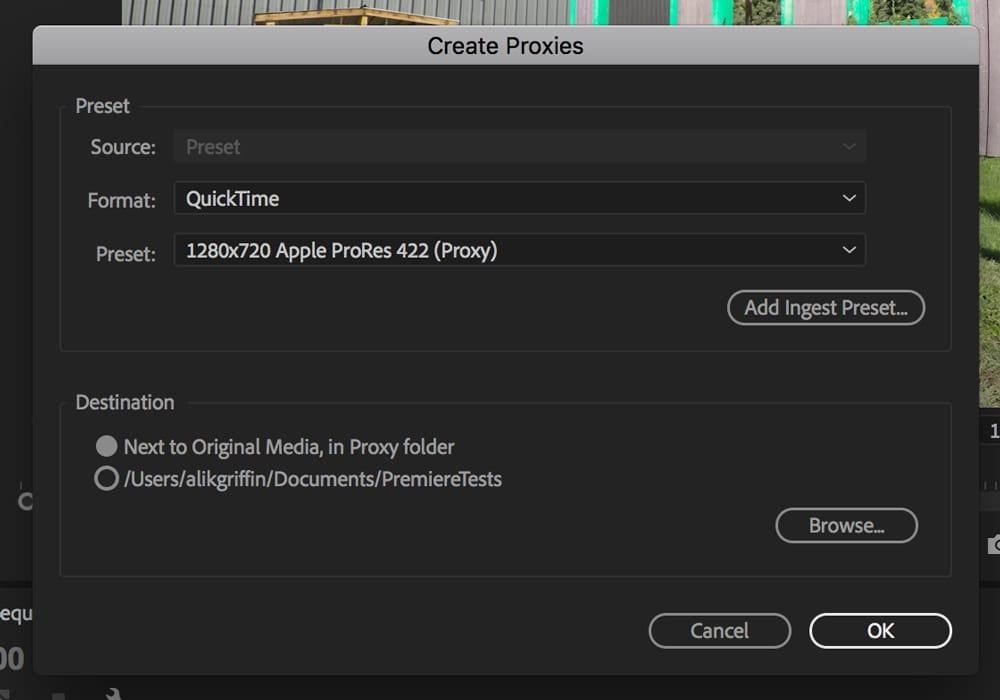1000x700 pixels.
Task: Cancel the Create Proxies dialog
Action: (719, 630)
